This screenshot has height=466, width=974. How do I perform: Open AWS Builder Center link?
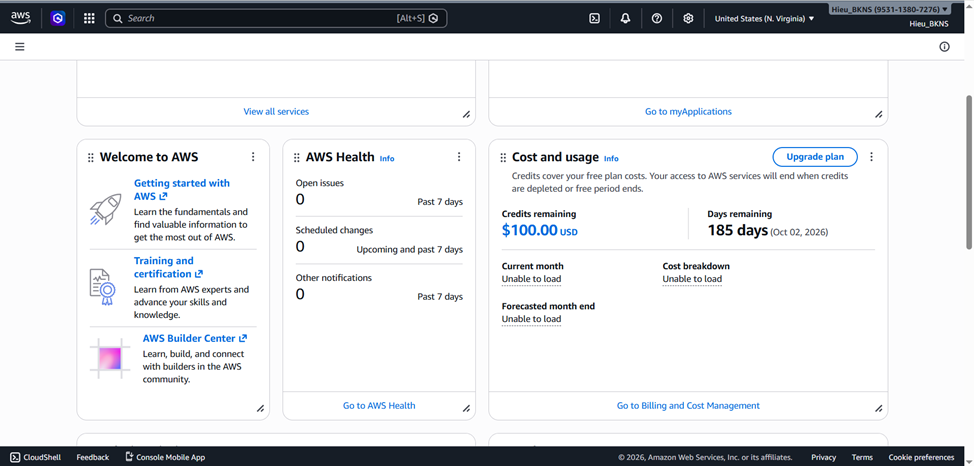194,339
